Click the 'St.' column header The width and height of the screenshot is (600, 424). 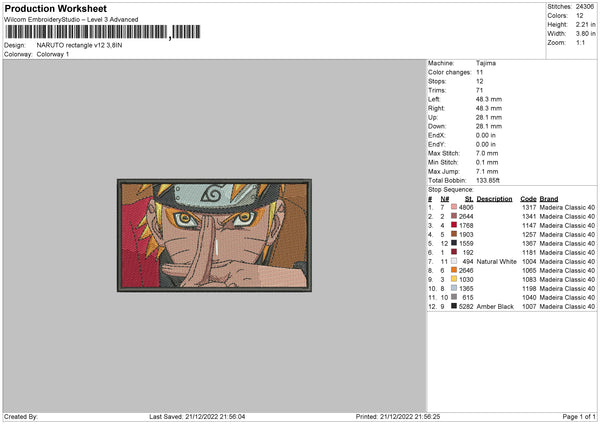pos(469,199)
